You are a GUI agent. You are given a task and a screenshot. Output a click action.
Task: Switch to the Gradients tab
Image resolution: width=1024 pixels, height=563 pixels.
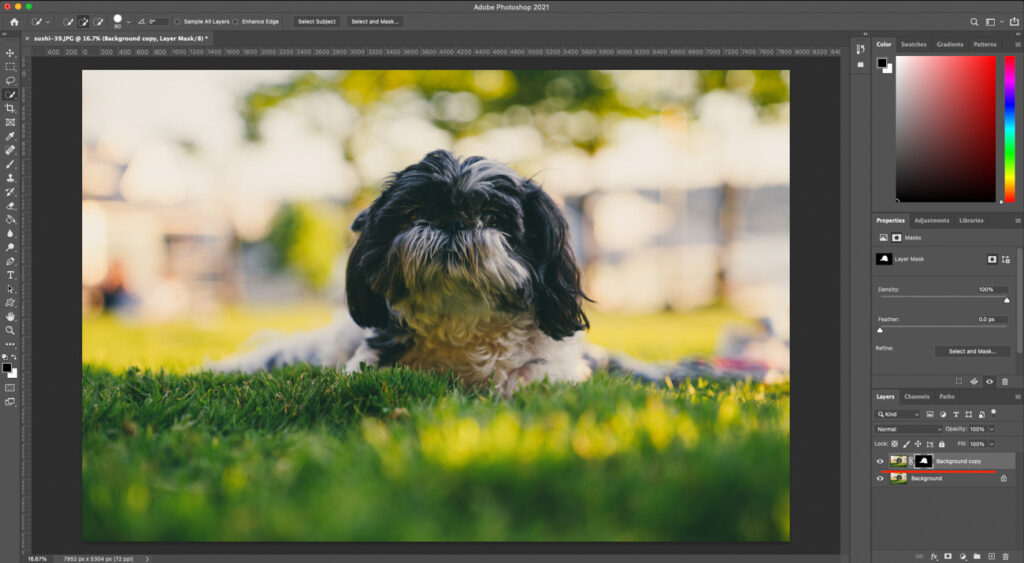coord(950,44)
